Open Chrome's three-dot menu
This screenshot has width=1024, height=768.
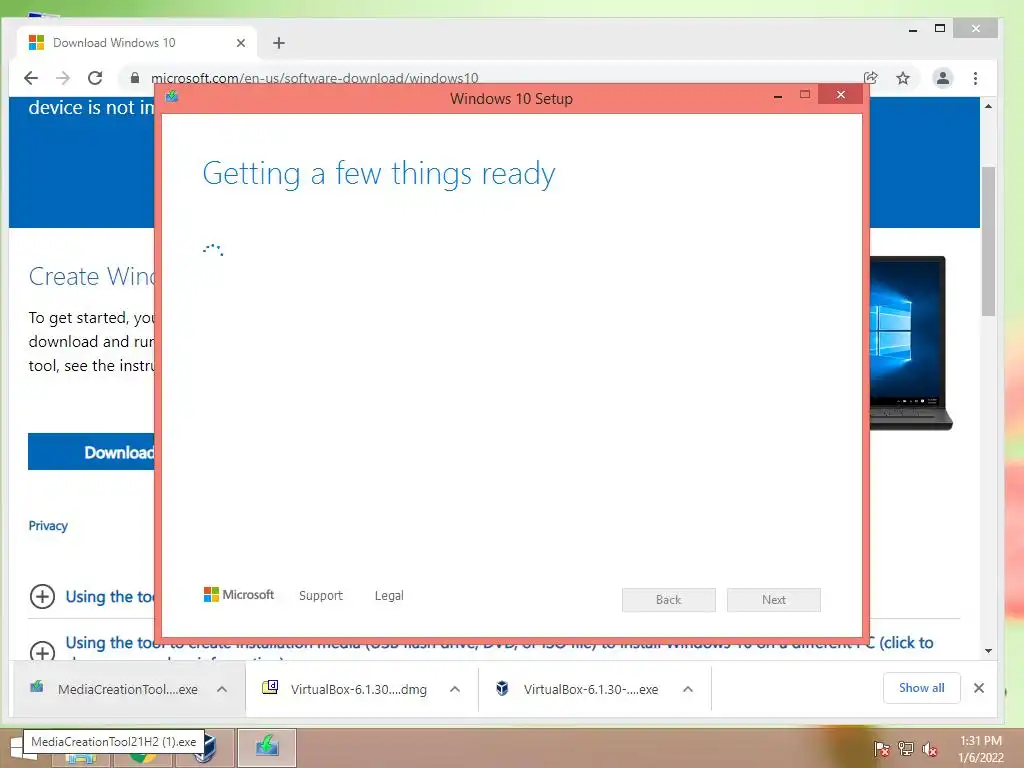975,78
